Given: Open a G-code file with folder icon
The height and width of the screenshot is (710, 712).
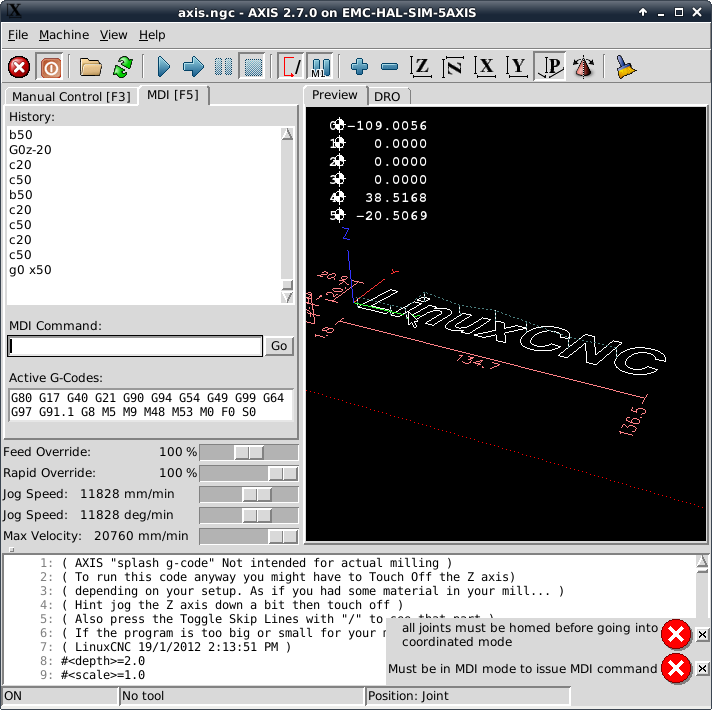Looking at the screenshot, I should 91,67.
